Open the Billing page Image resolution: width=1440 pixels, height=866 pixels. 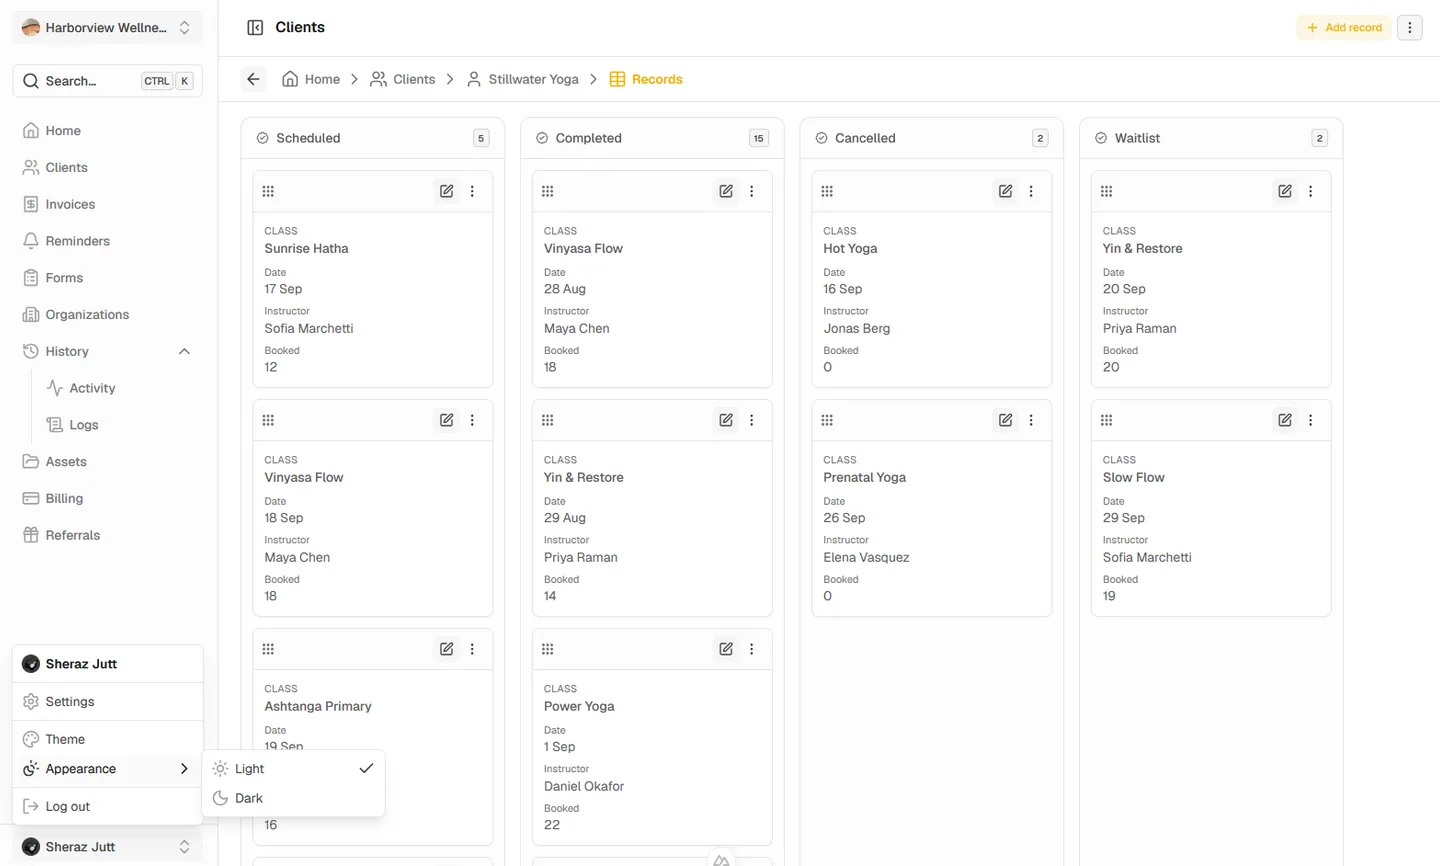(x=107, y=498)
